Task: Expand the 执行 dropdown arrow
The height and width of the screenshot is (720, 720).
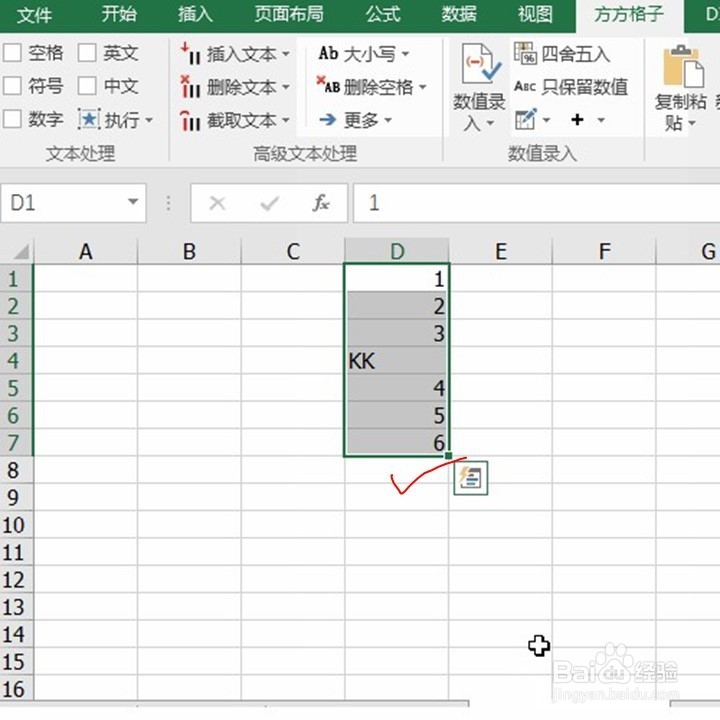Action: tap(149, 120)
